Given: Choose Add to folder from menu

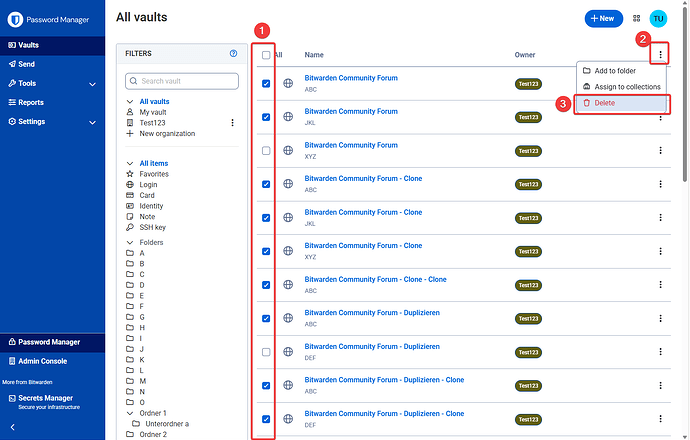Looking at the screenshot, I should pyautogui.click(x=621, y=70).
